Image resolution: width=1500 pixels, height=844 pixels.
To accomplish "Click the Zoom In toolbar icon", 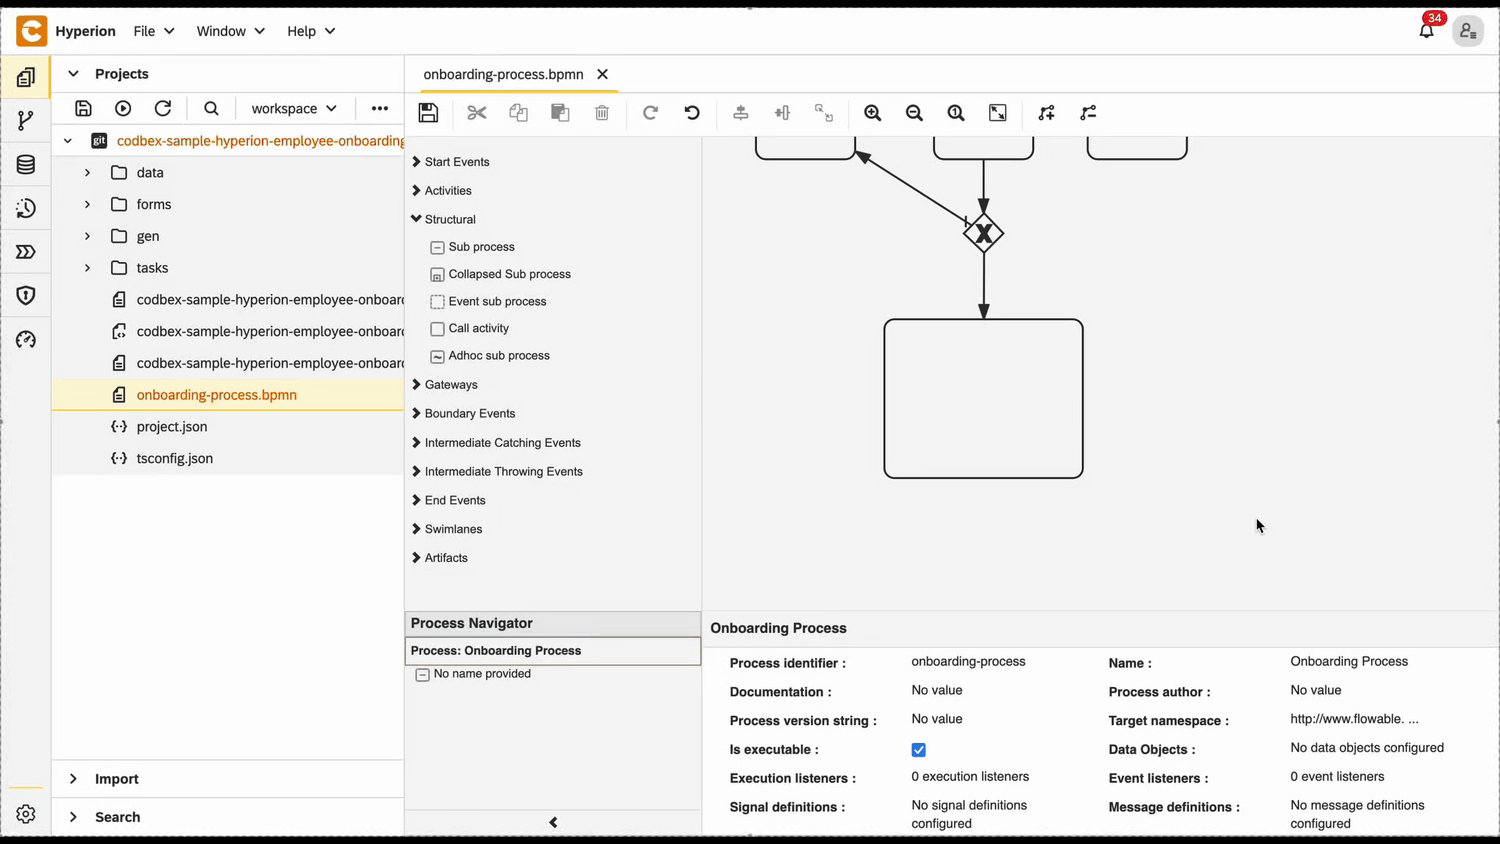I will tap(872, 112).
